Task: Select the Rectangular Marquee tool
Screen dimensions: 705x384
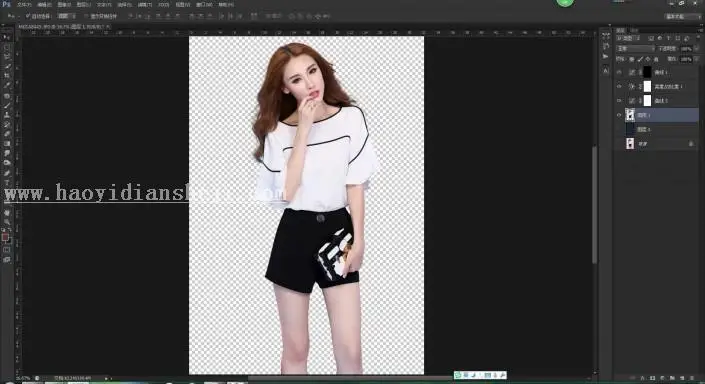Action: click(7, 47)
